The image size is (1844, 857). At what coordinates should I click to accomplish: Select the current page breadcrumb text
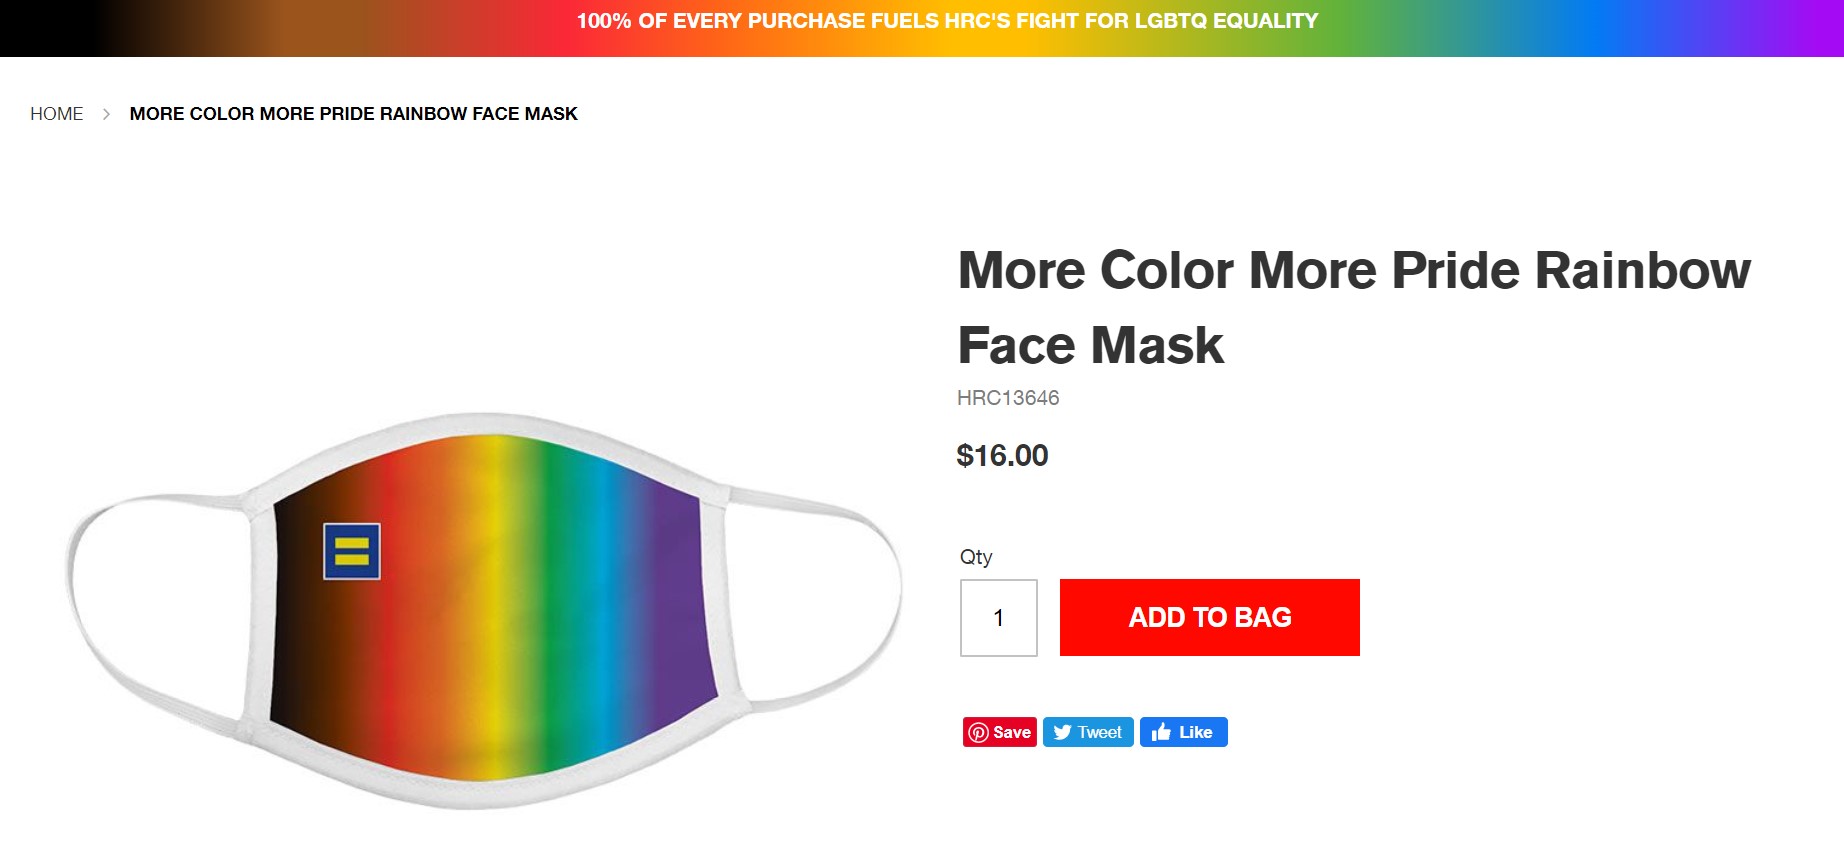353,114
